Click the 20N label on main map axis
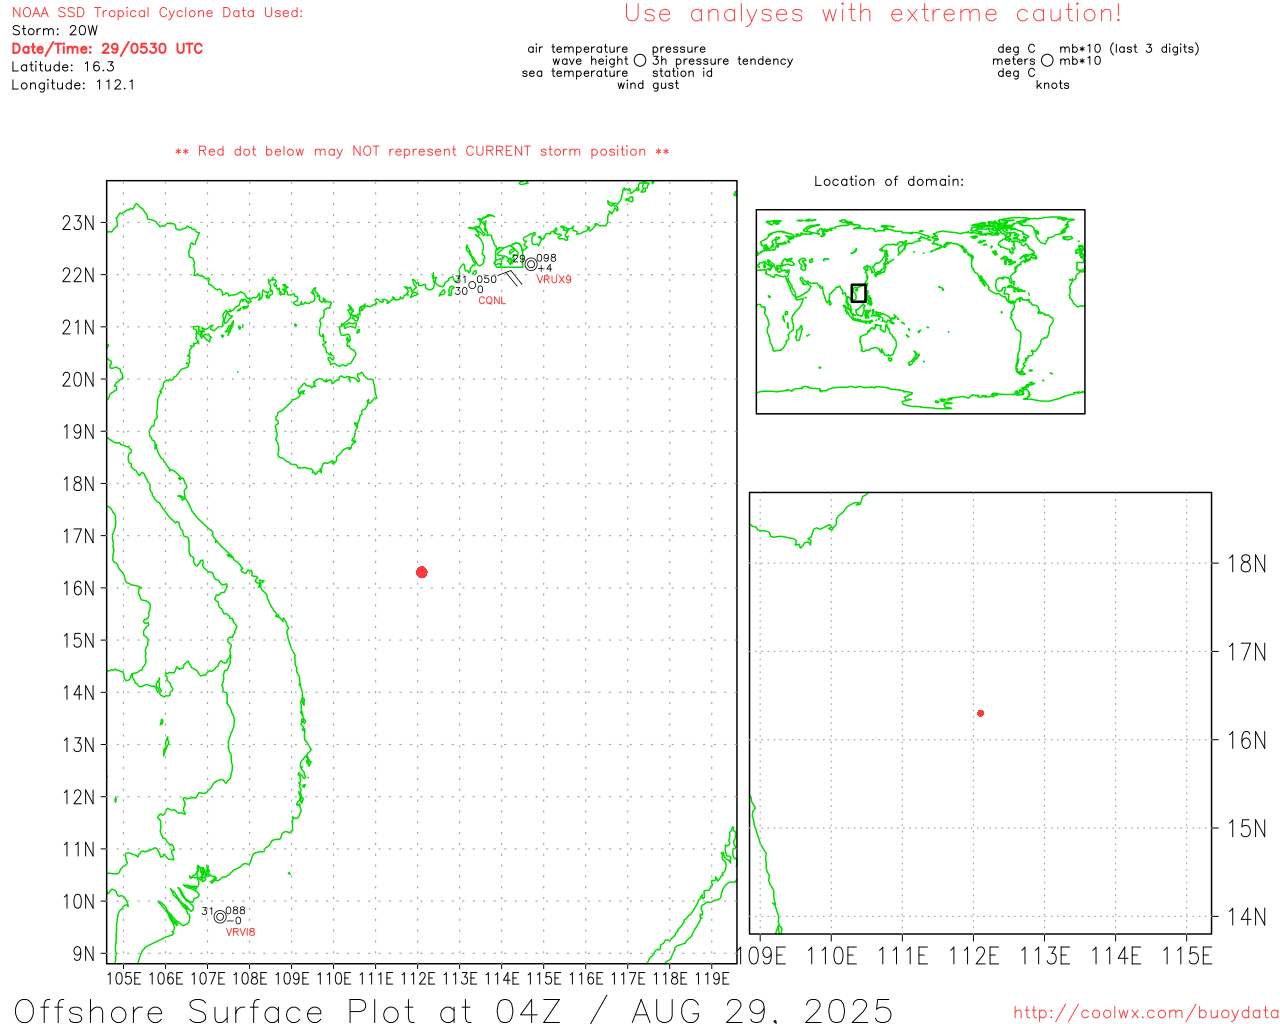The height and width of the screenshot is (1024, 1280). point(79,380)
